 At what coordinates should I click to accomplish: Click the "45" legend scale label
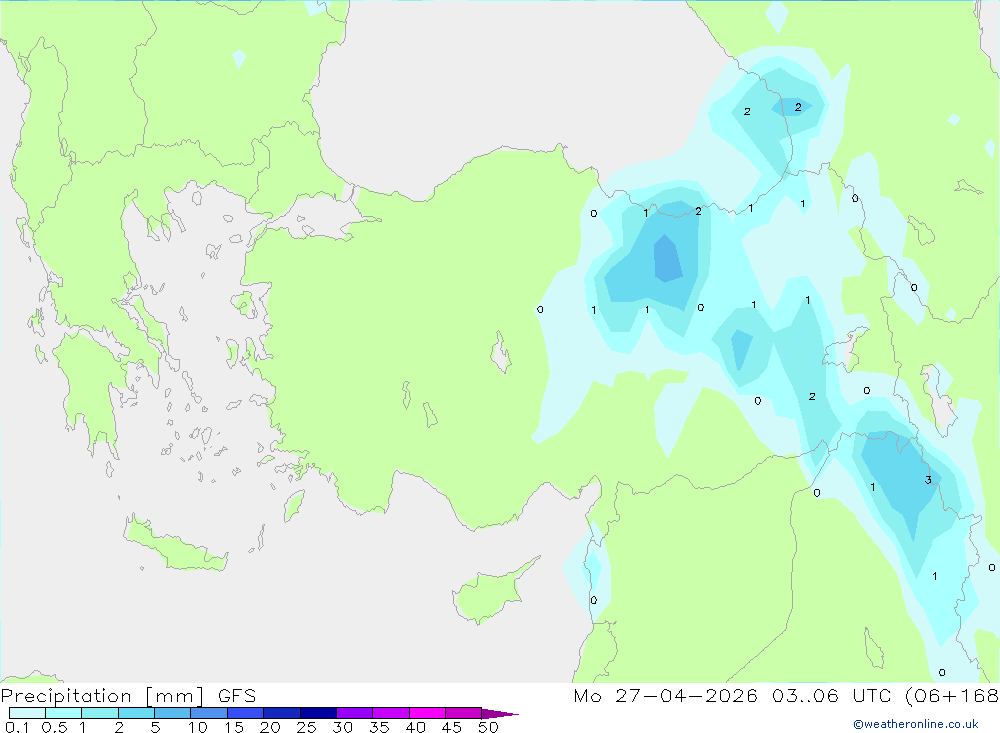(452, 727)
